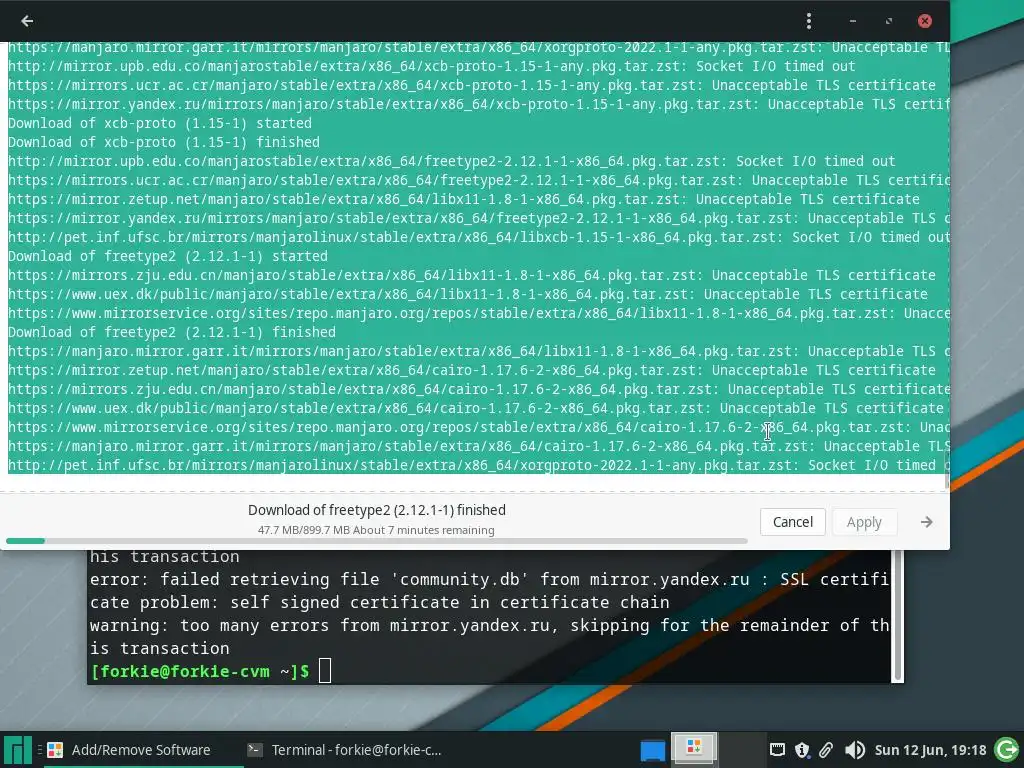Click the Terminal prompt after forkie@forkie-cvm
The width and height of the screenshot is (1024, 768).
click(x=325, y=671)
